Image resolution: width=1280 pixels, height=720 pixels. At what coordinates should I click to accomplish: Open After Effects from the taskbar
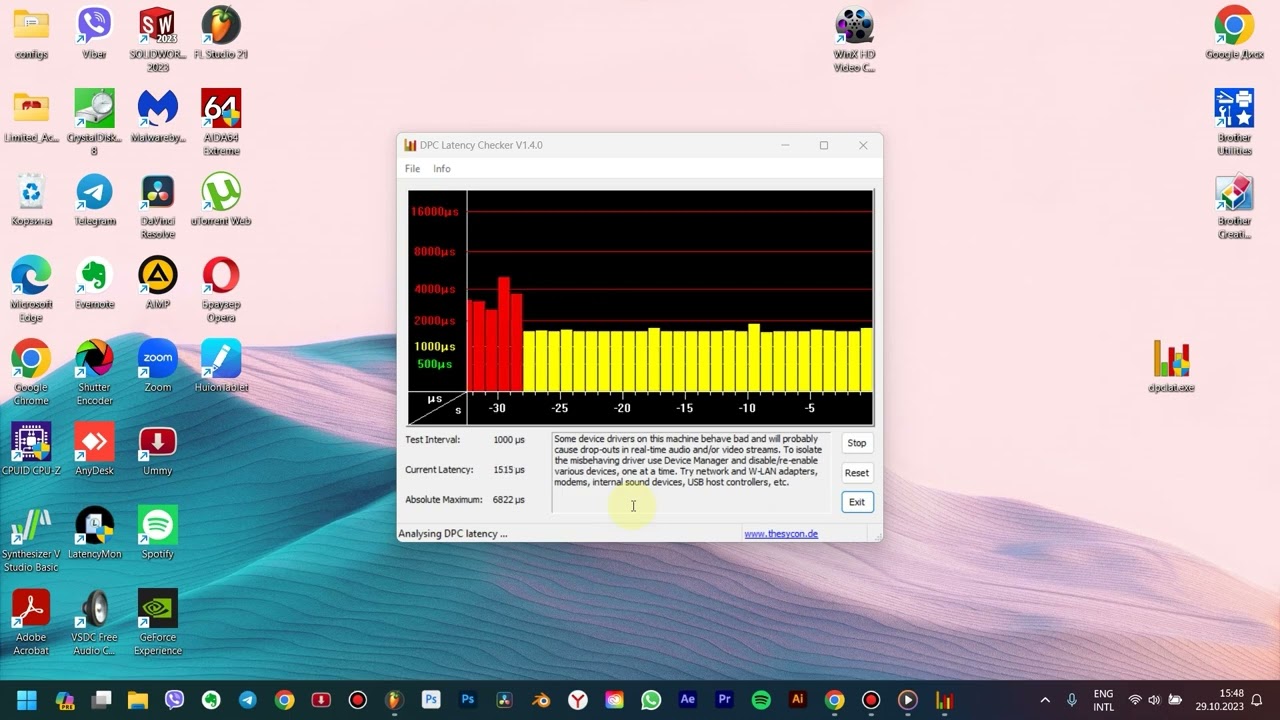point(687,700)
